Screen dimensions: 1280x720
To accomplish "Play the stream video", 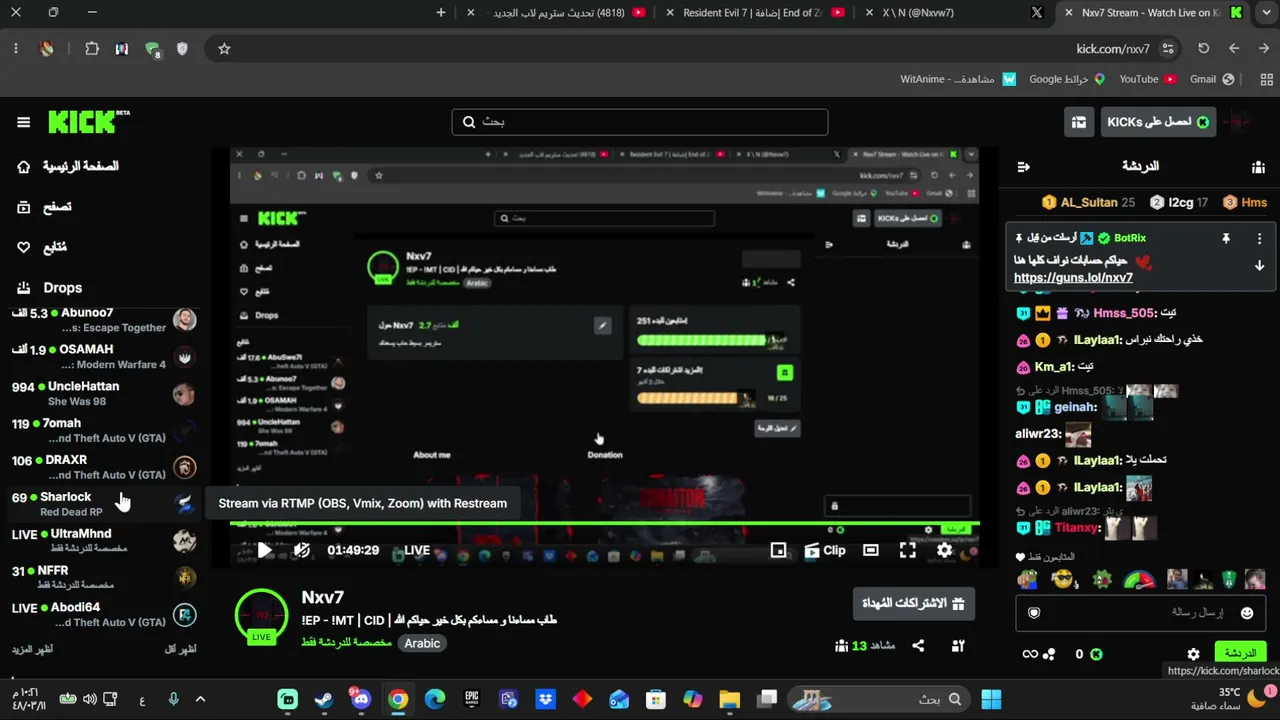I will [264, 550].
